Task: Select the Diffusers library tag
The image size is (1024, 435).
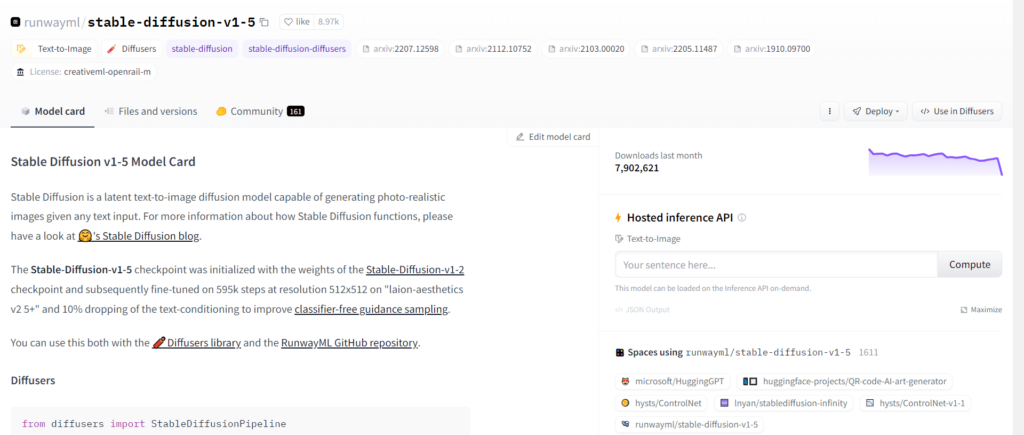Action: (x=131, y=48)
